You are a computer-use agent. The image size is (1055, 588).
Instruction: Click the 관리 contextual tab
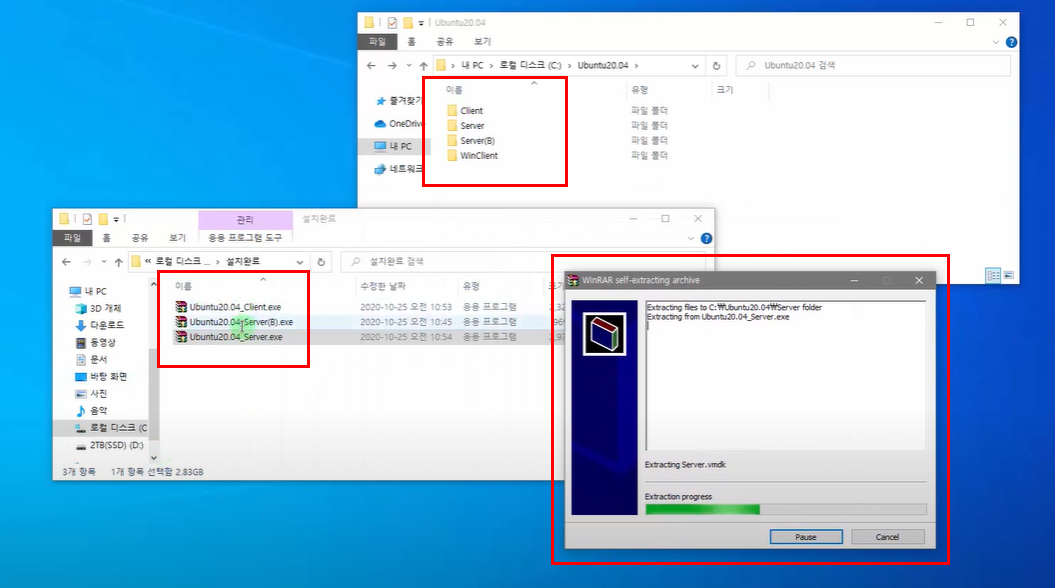click(245, 219)
